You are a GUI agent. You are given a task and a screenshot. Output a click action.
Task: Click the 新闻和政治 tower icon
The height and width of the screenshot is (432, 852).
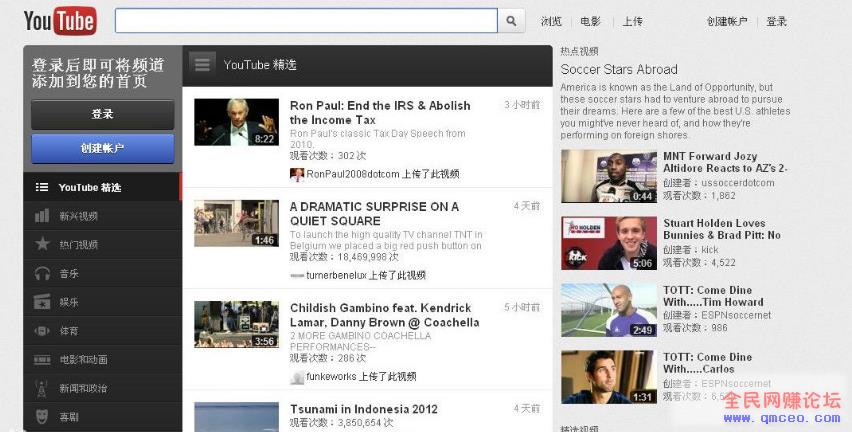coord(42,388)
